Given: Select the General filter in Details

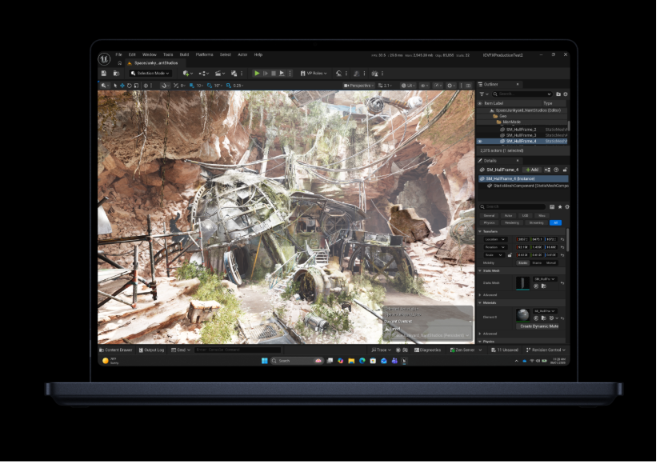Looking at the screenshot, I should (489, 215).
